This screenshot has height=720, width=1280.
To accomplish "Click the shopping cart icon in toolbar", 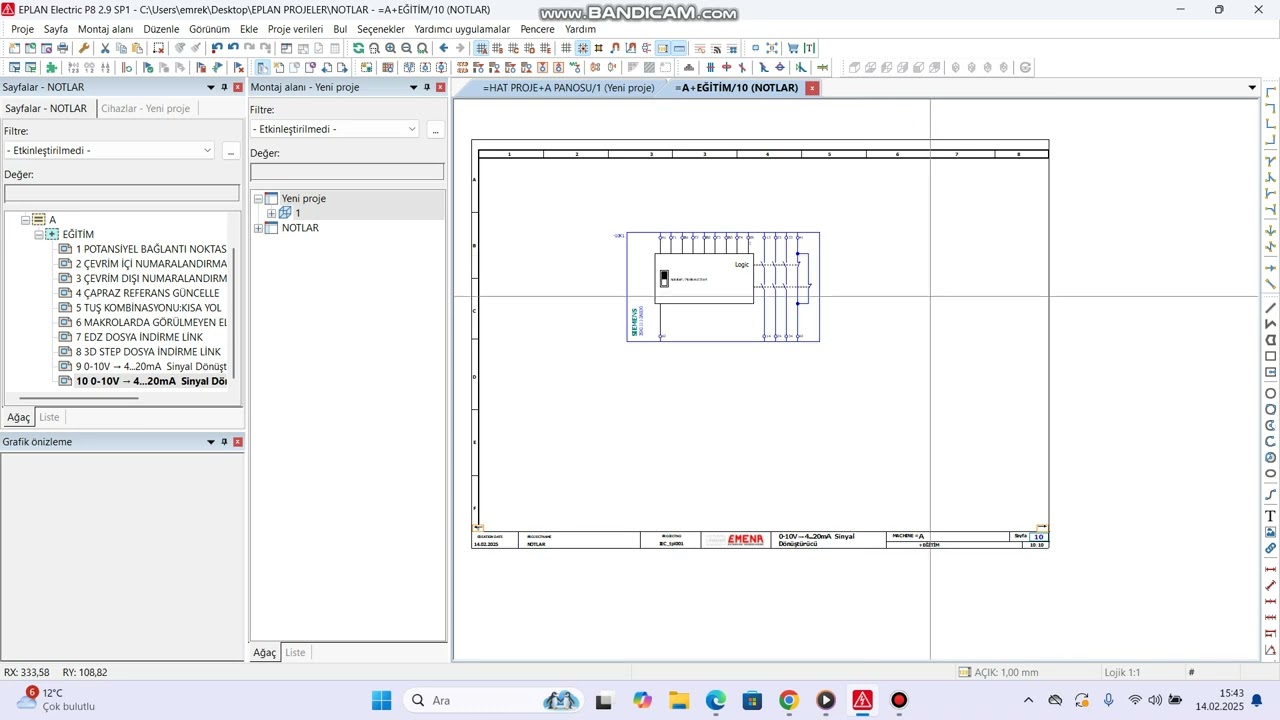I will click(793, 48).
